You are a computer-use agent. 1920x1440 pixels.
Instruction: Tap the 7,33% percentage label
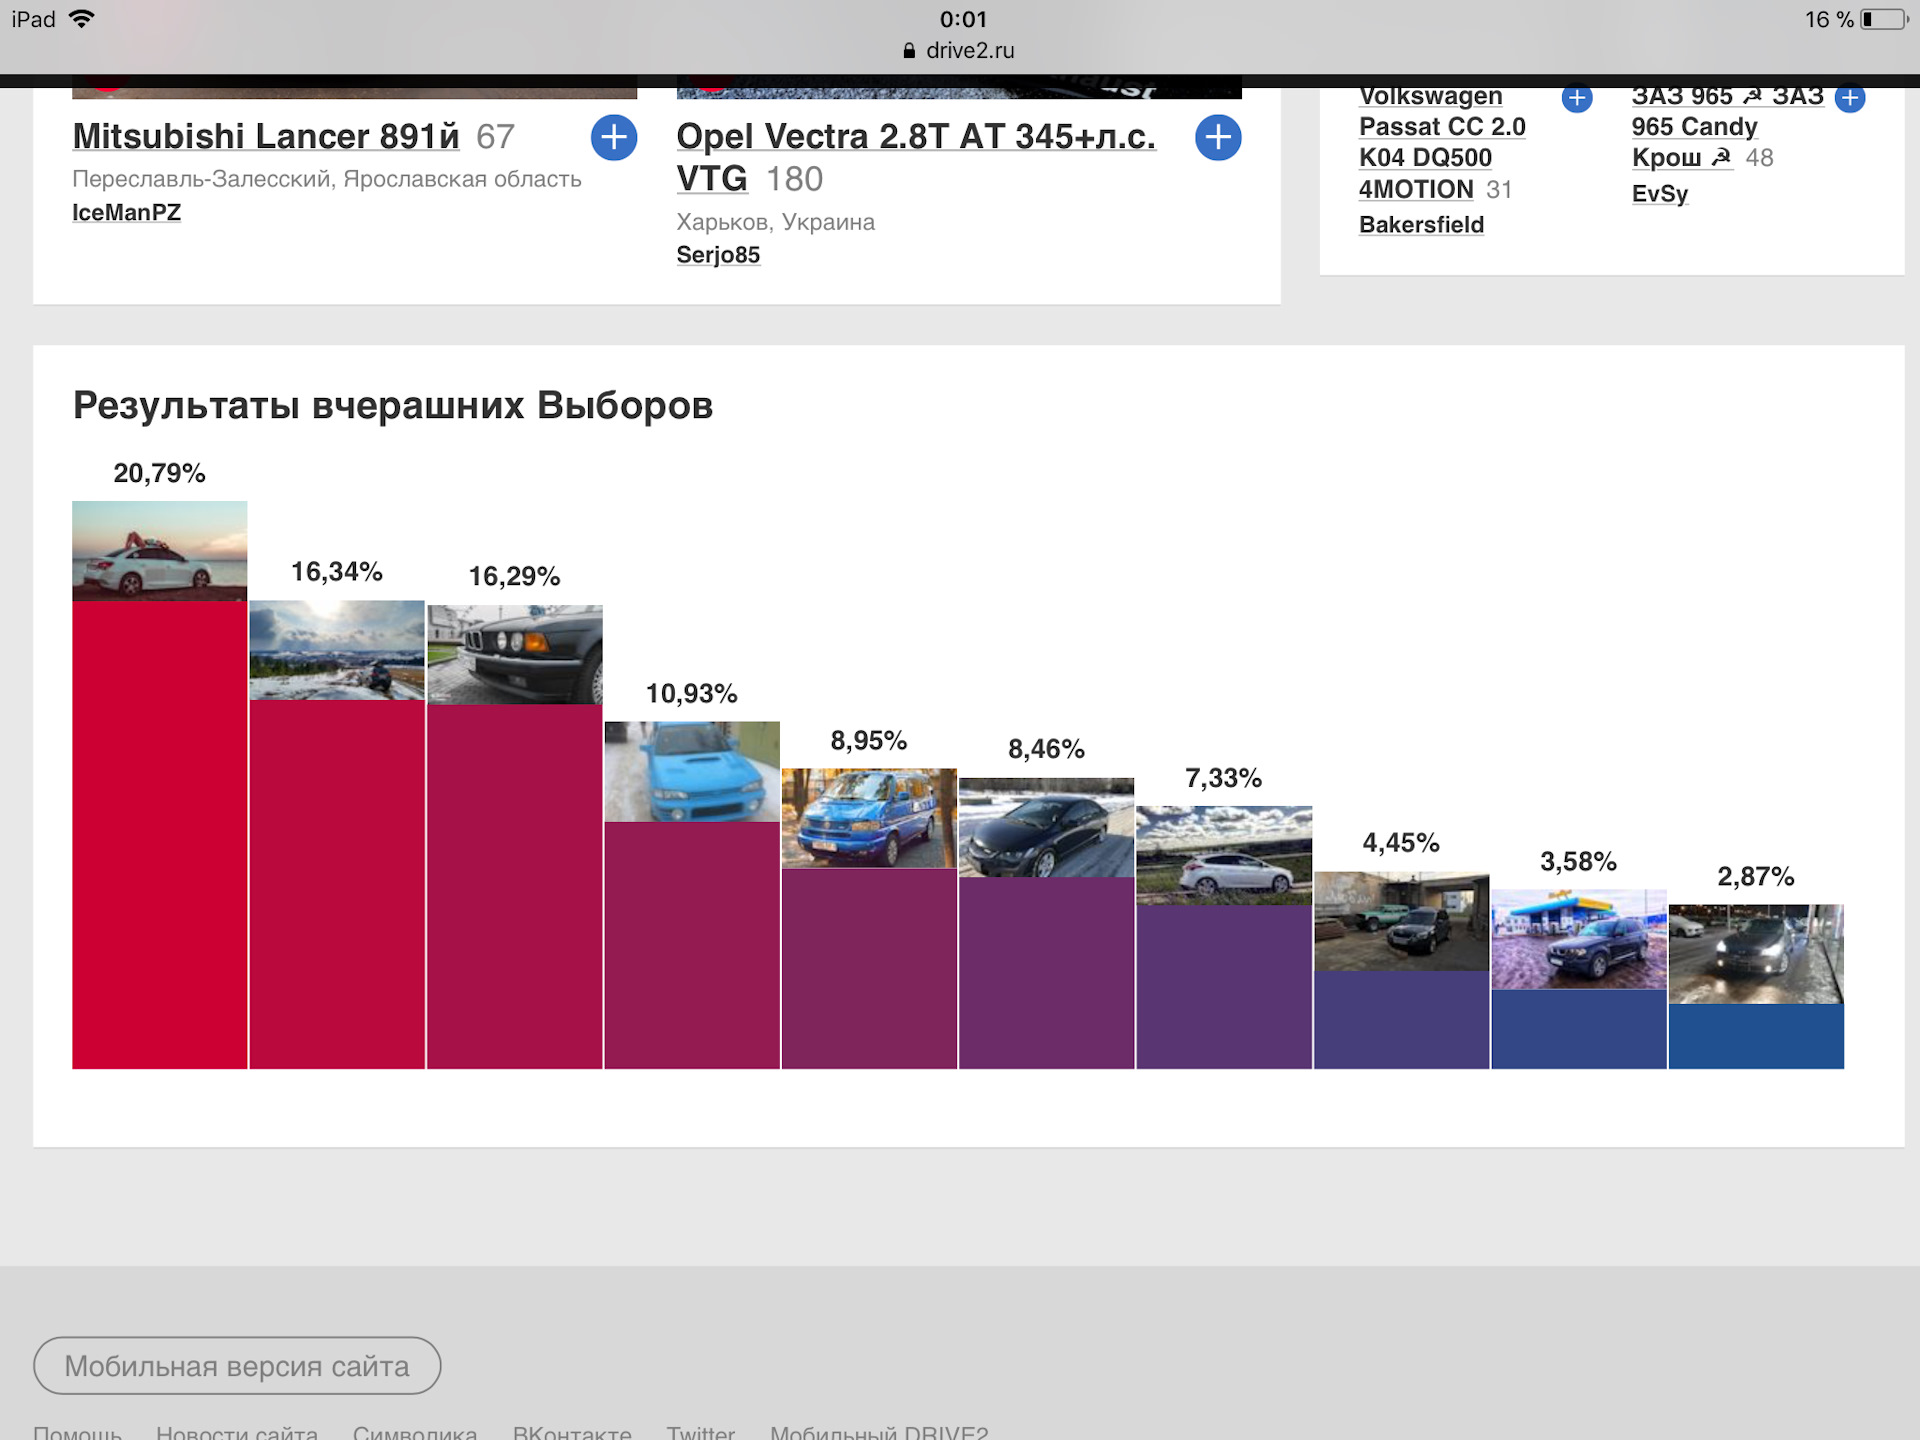pos(1224,778)
